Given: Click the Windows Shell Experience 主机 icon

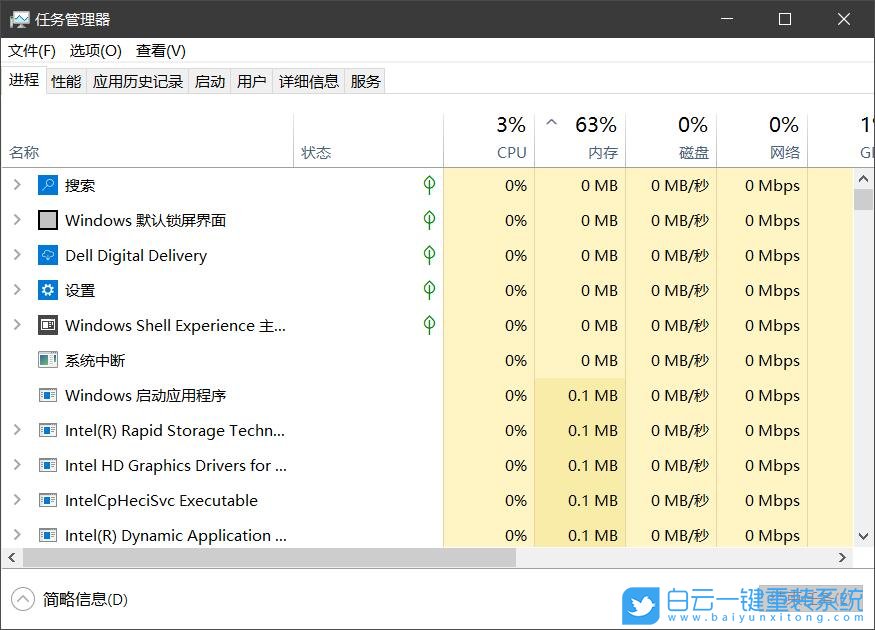Looking at the screenshot, I should [x=45, y=325].
